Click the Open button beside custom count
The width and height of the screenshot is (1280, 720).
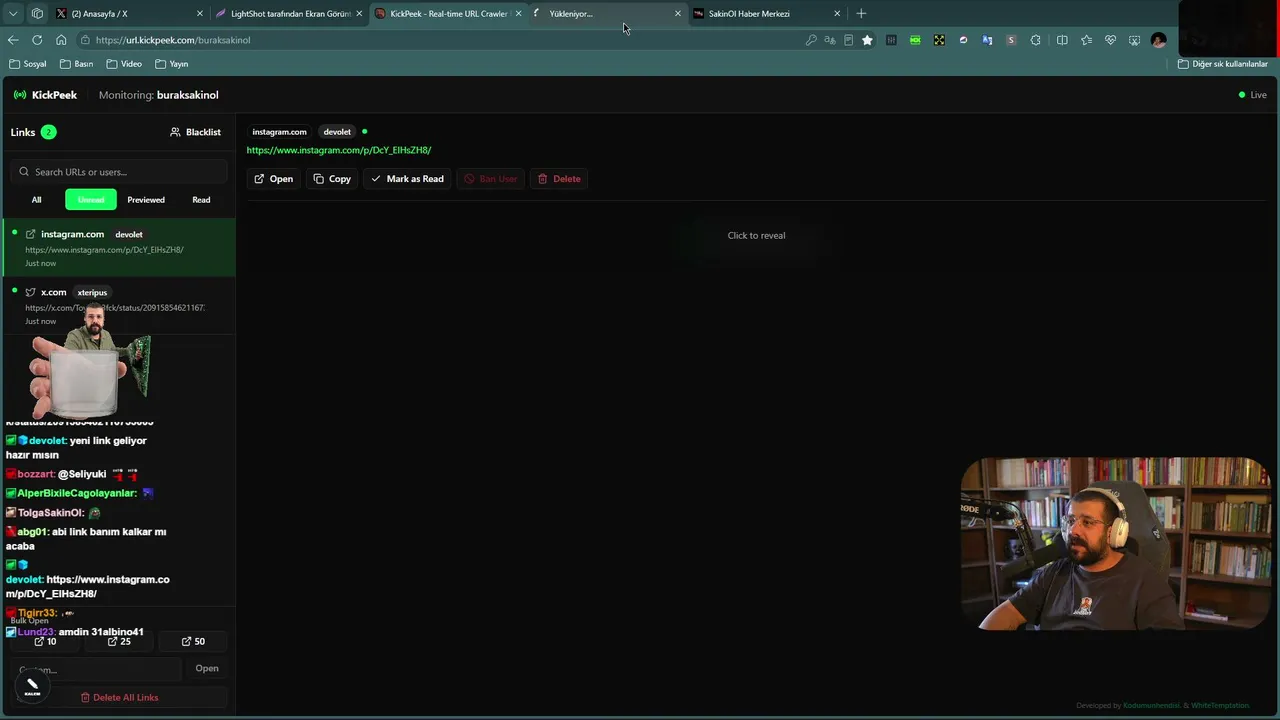tap(207, 668)
